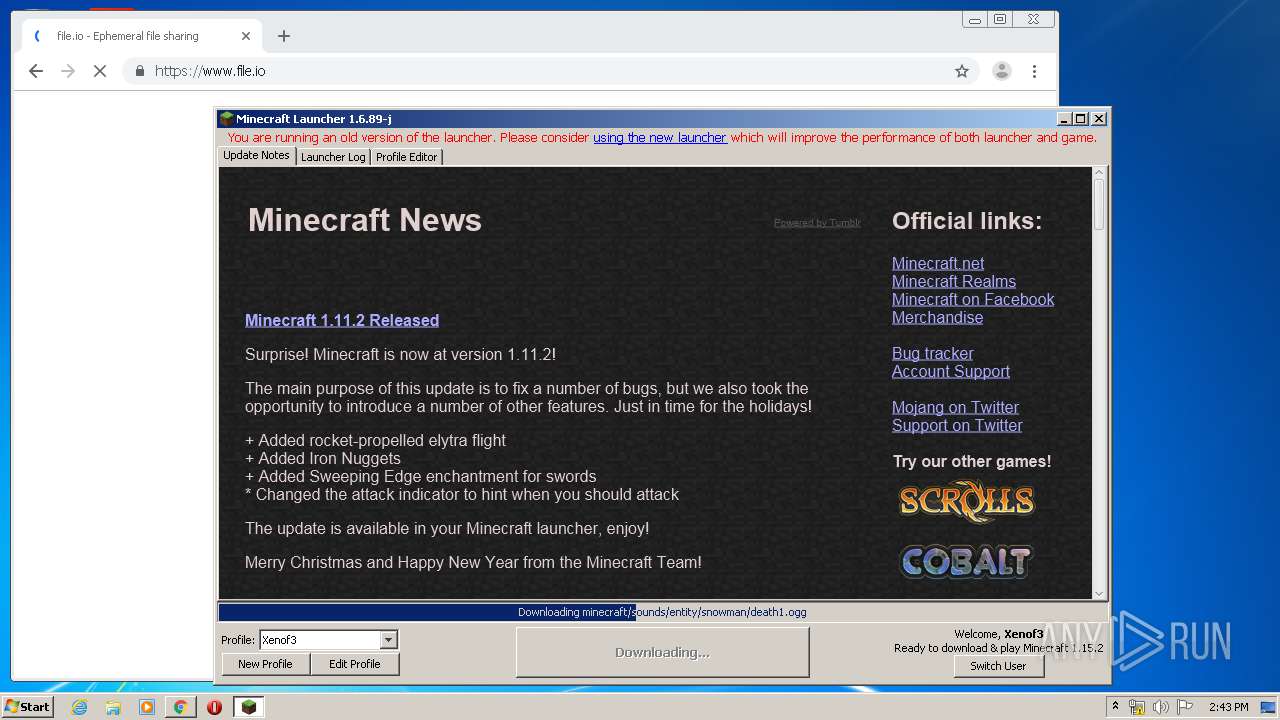Click the show desktop button at taskbar end
The width and height of the screenshot is (1280, 720).
pyautogui.click(x=1270, y=707)
